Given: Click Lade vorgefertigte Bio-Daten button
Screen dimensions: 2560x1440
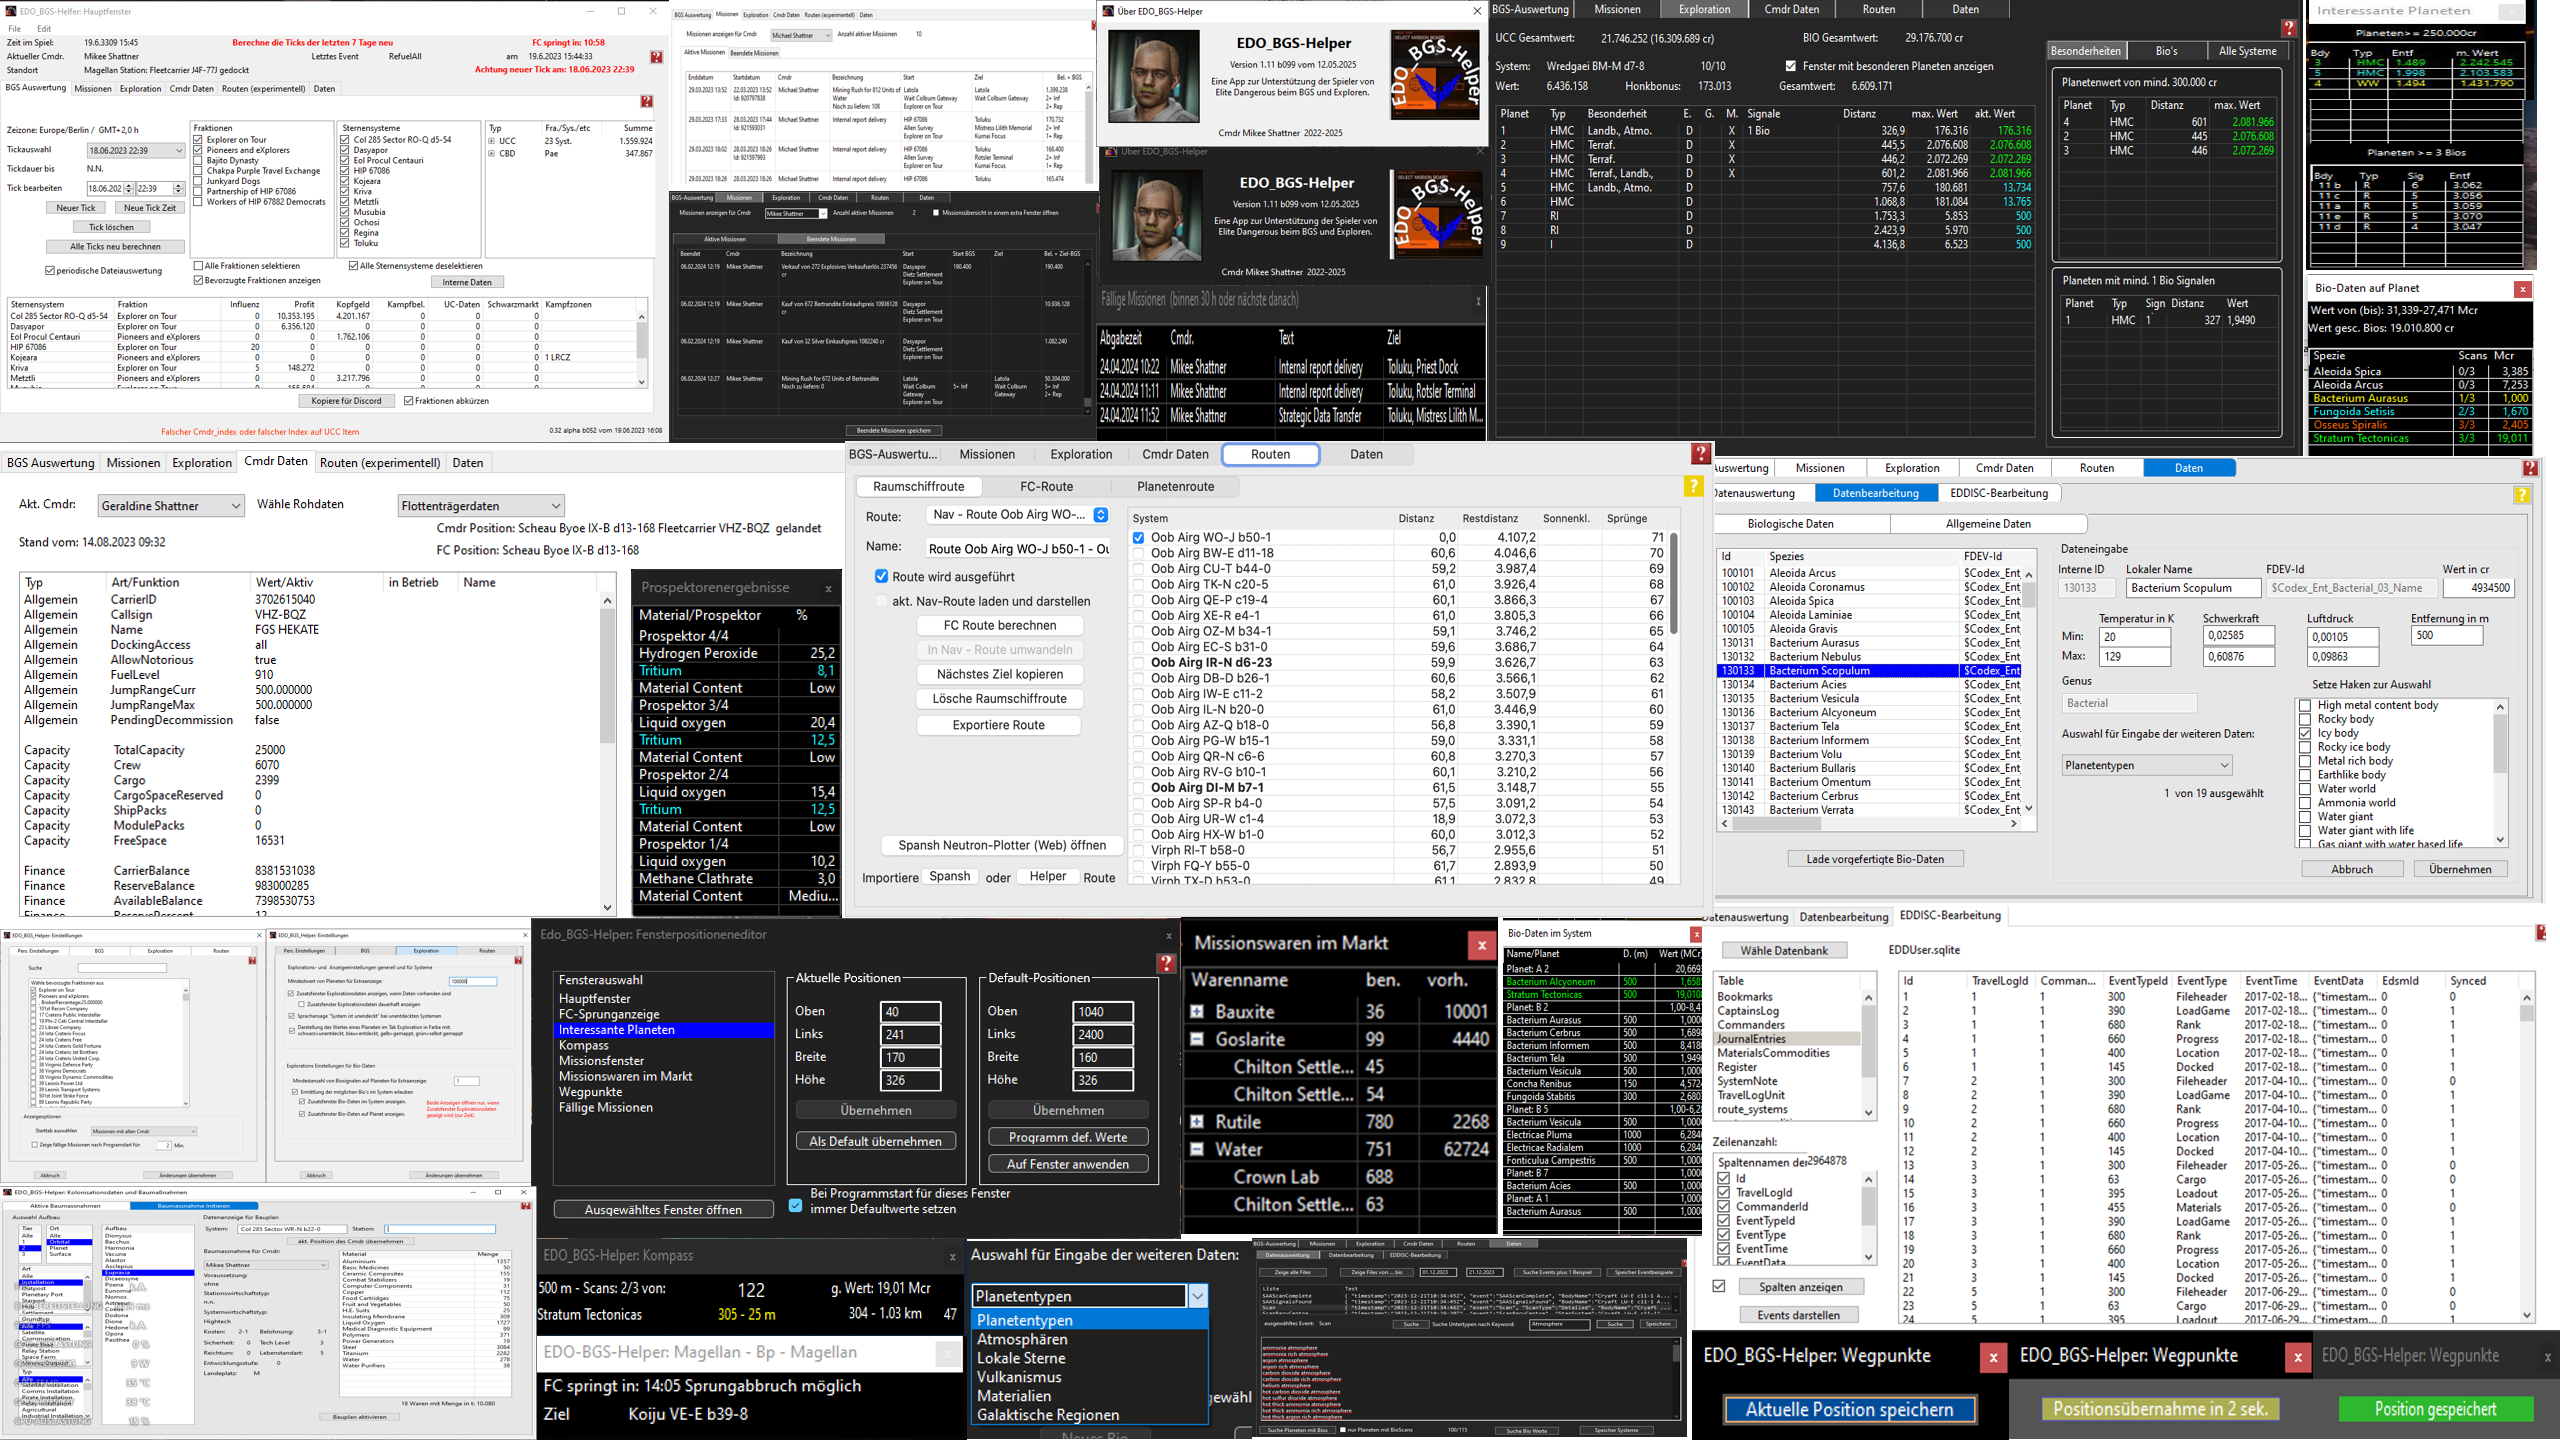Looking at the screenshot, I should (1874, 859).
